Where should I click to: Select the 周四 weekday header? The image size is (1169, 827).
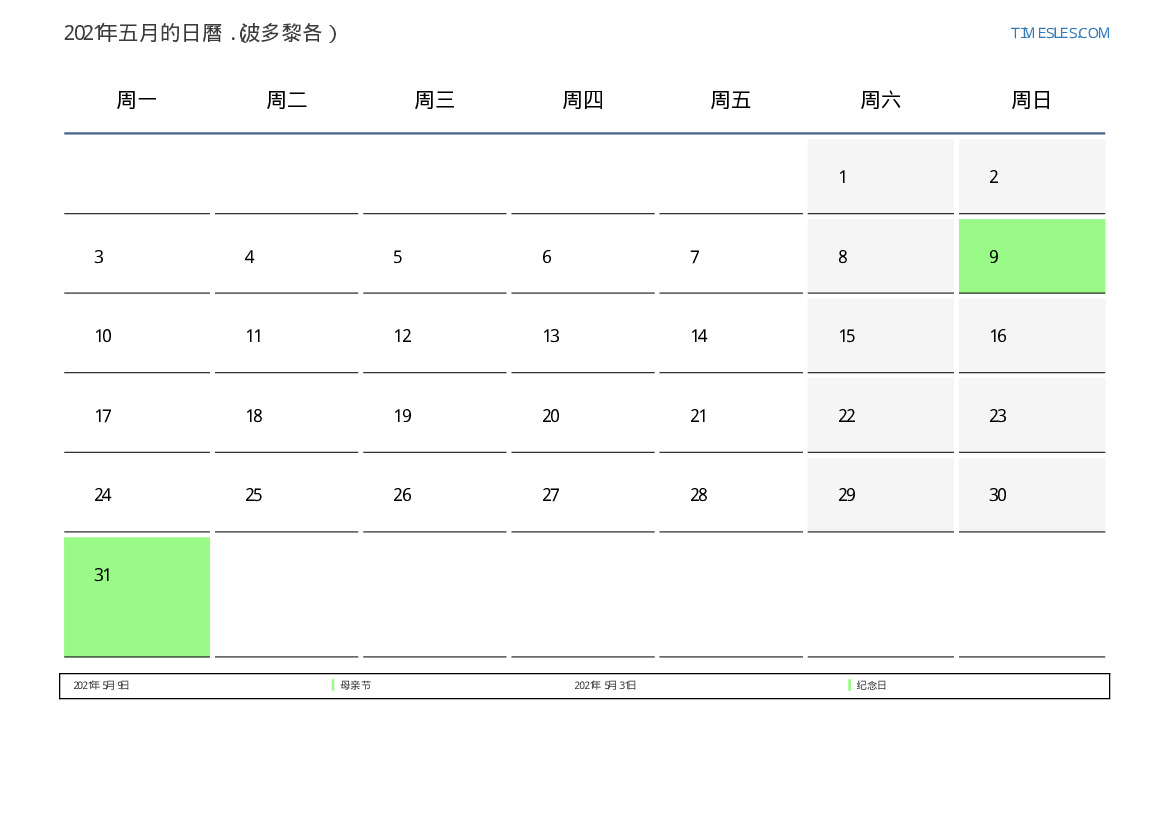pos(583,100)
